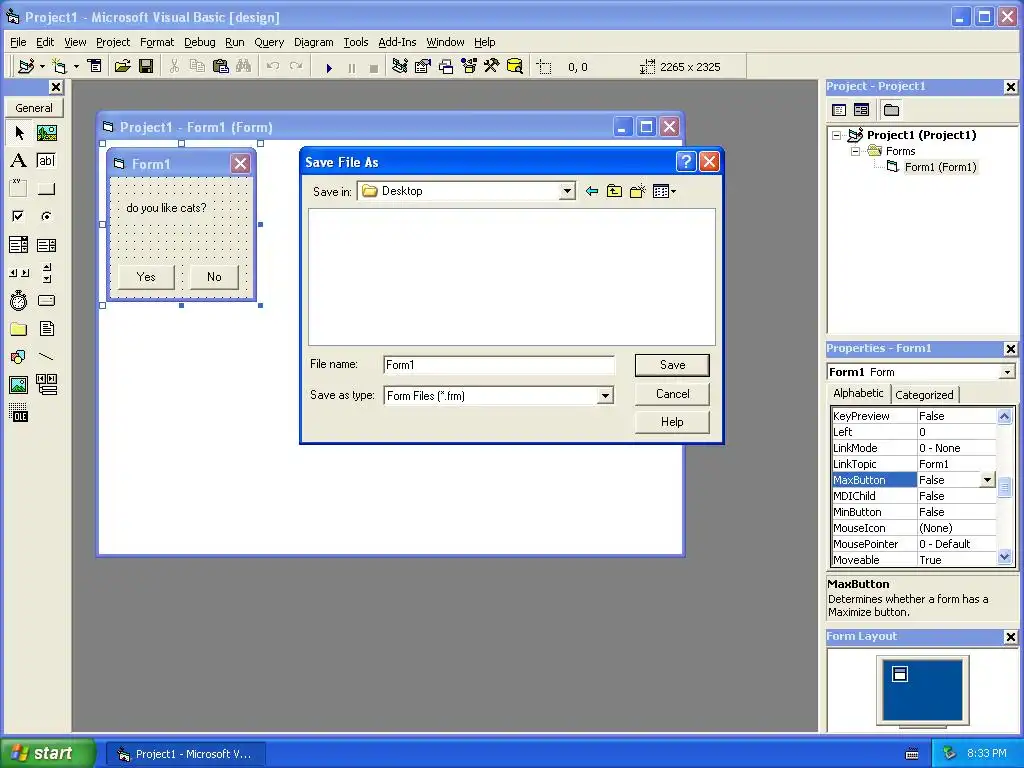This screenshot has width=1024, height=768.
Task: Open the Project menu
Action: pos(113,42)
